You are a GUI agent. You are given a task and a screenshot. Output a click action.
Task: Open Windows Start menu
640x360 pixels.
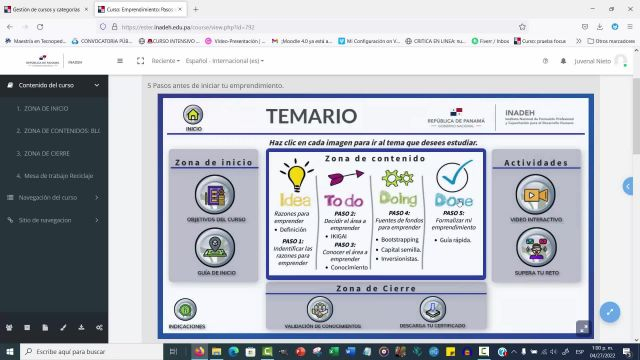pyautogui.click(x=10, y=351)
